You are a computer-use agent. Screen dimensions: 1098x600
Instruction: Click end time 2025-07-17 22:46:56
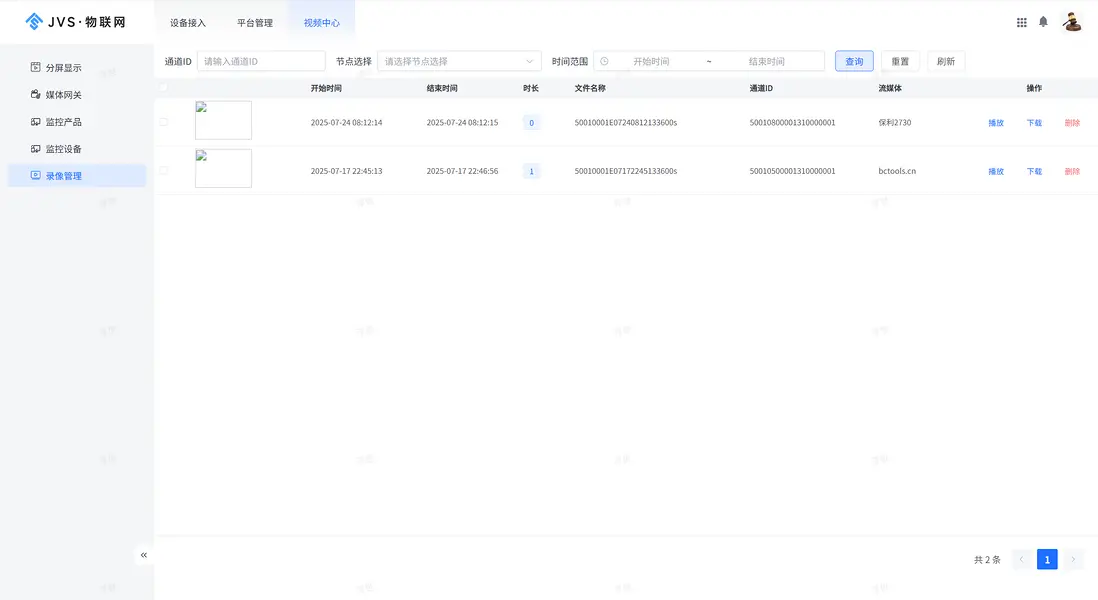tap(462, 171)
